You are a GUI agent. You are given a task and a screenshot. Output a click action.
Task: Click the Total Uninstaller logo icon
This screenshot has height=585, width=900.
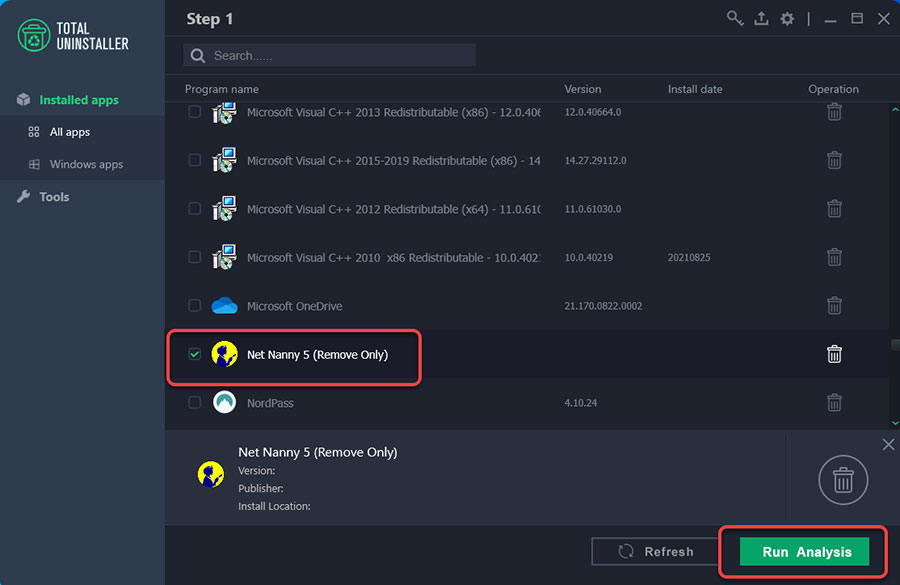click(33, 35)
